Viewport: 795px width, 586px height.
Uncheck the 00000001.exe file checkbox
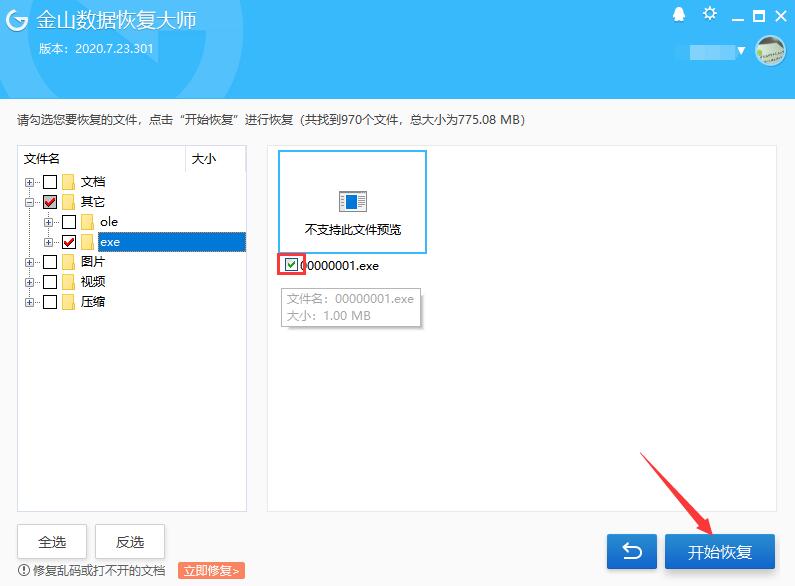click(291, 264)
